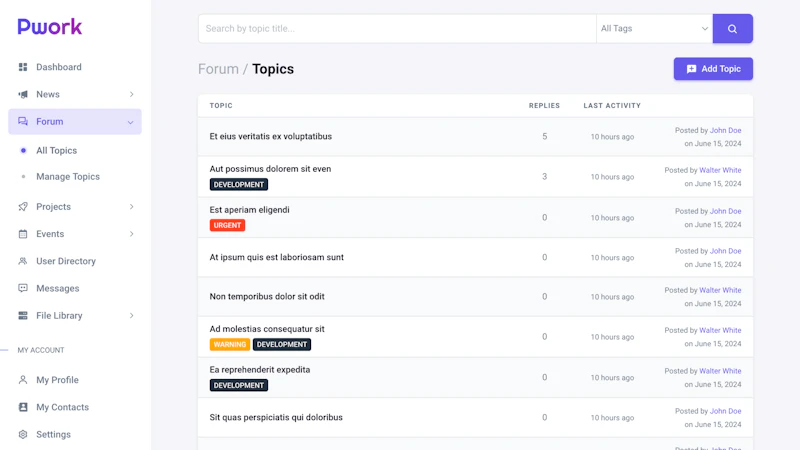
Task: Click the REPLIES column header
Action: tap(544, 106)
